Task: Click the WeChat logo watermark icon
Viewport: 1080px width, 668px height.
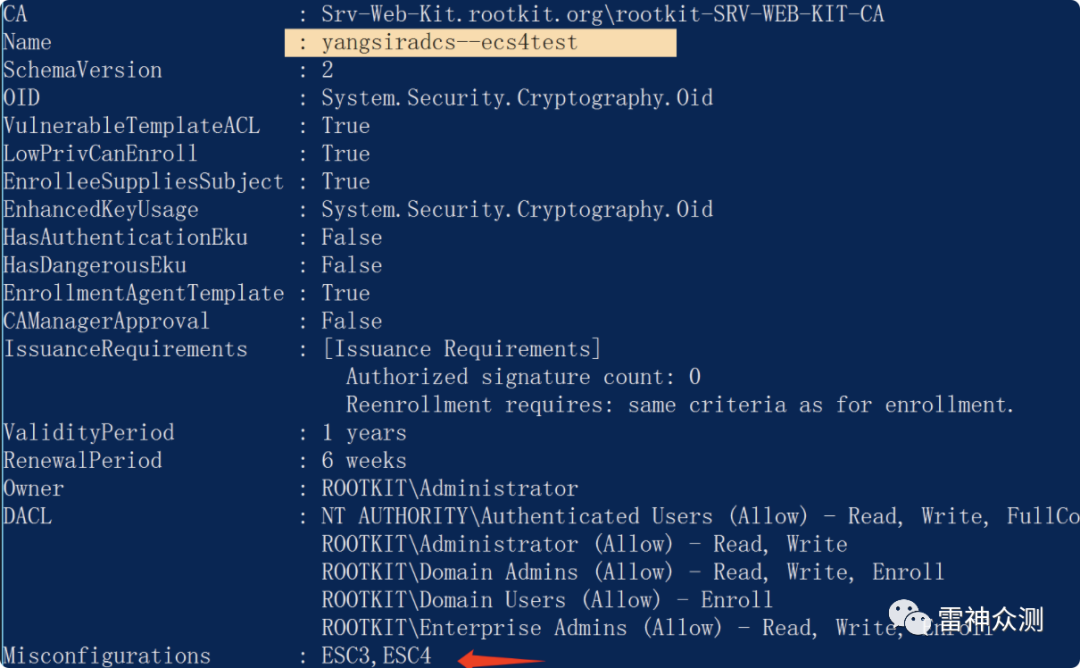Action: click(909, 617)
